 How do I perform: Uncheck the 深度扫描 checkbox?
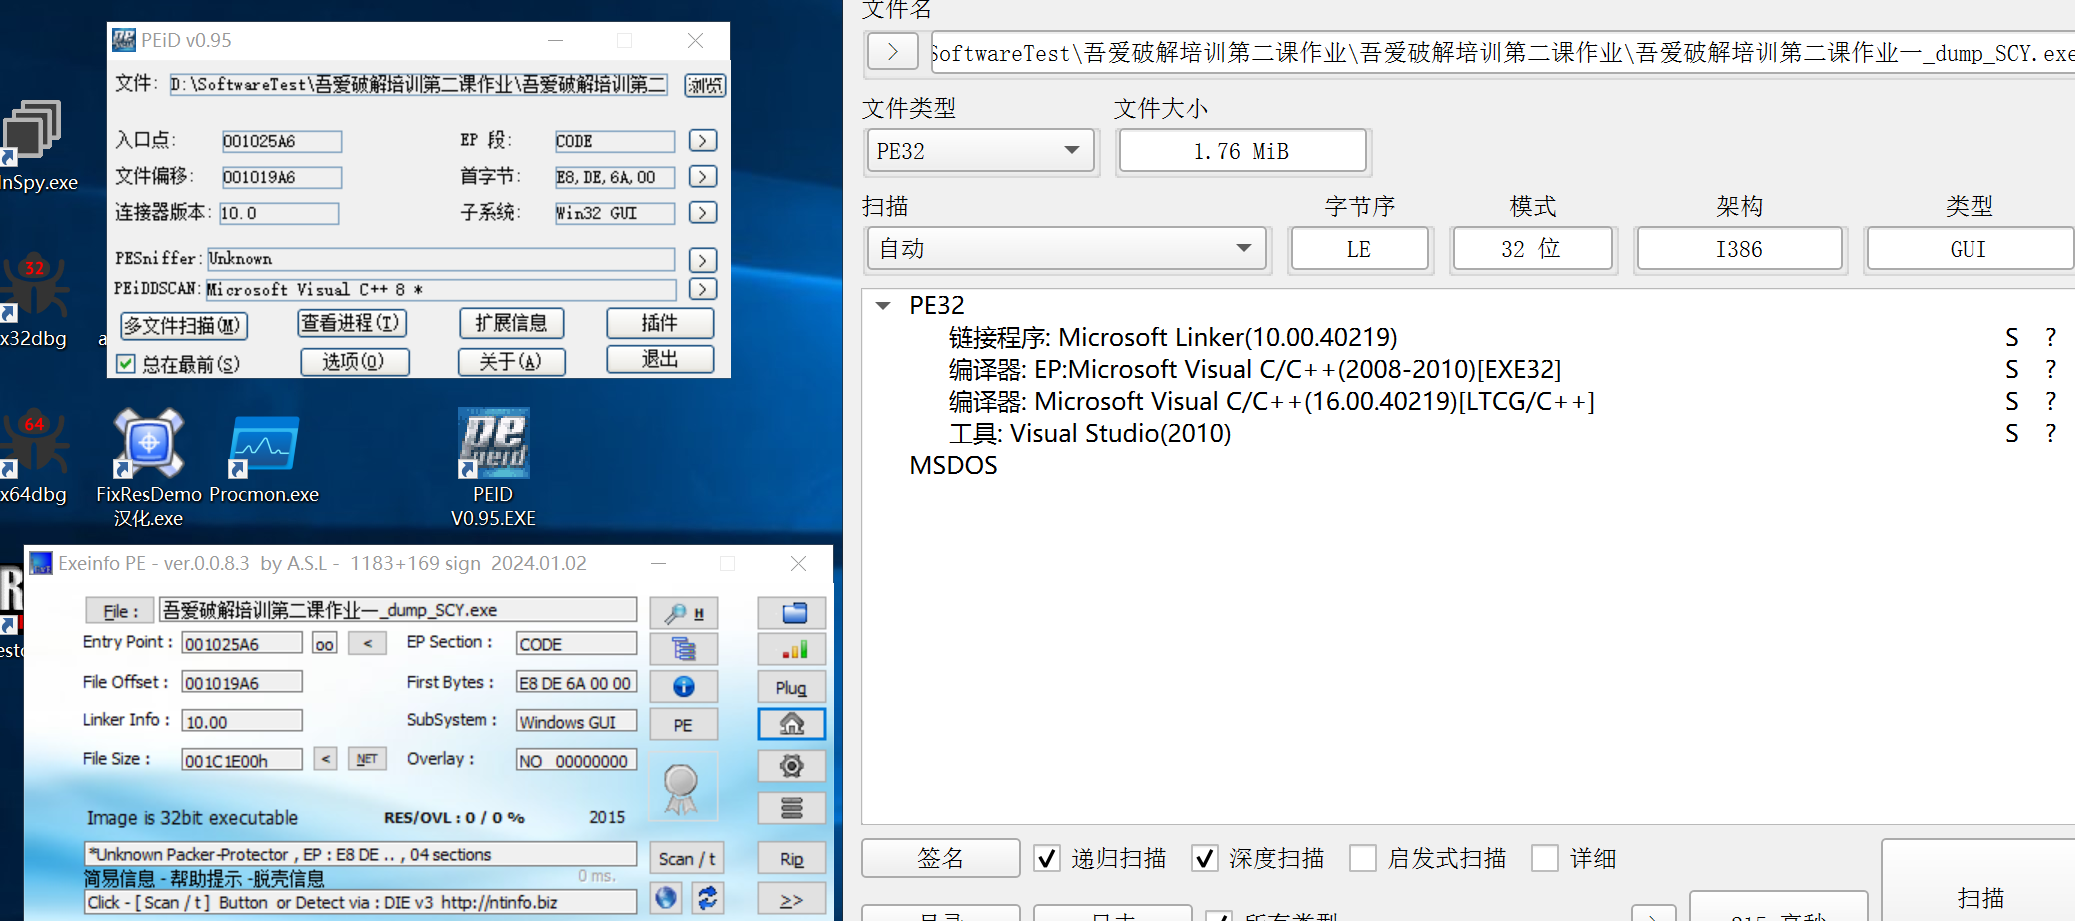[x=1204, y=858]
